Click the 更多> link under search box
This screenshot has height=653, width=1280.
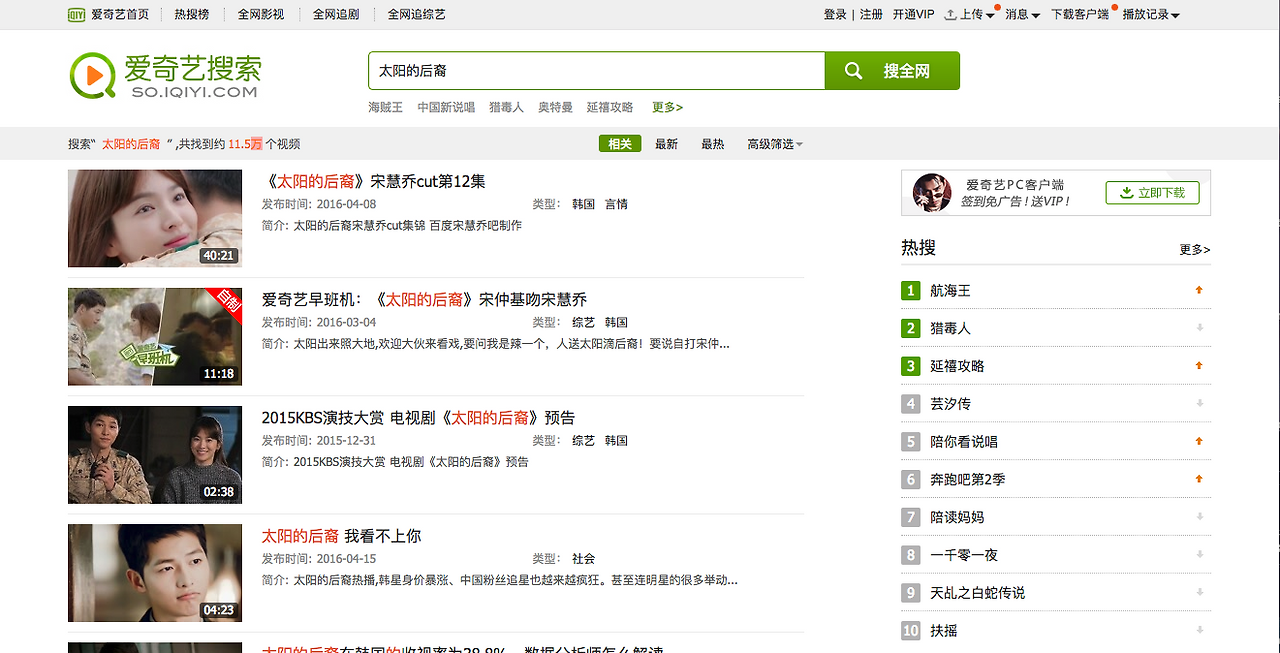click(667, 107)
